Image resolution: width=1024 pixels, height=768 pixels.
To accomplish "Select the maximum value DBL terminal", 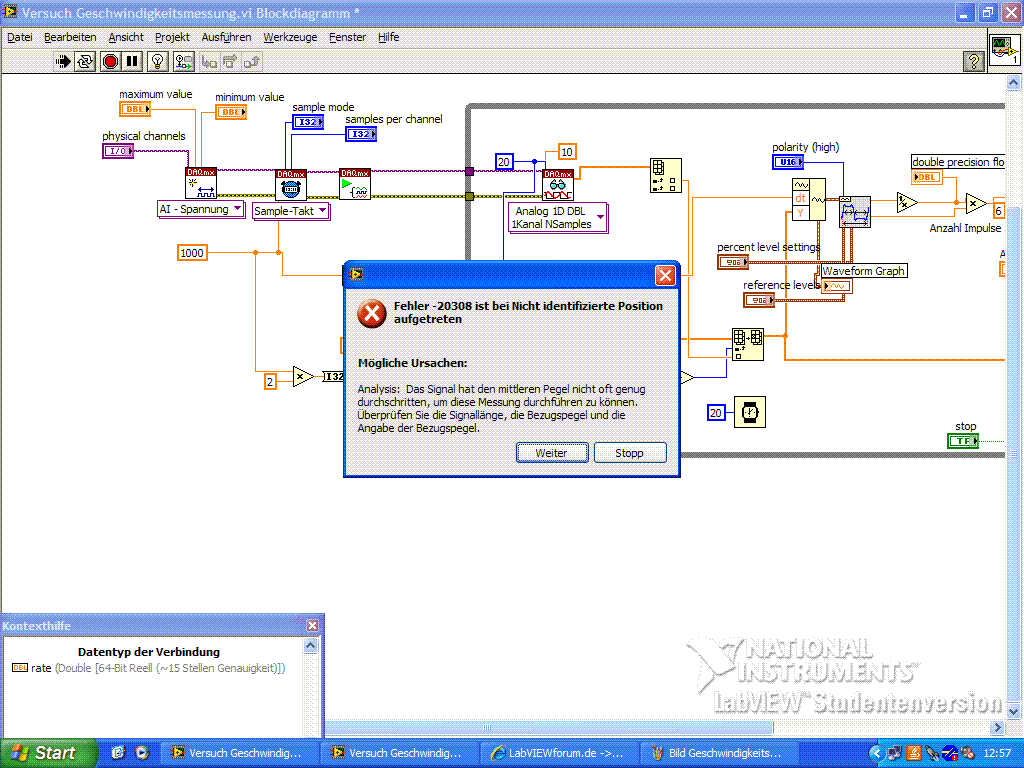I will coord(135,109).
